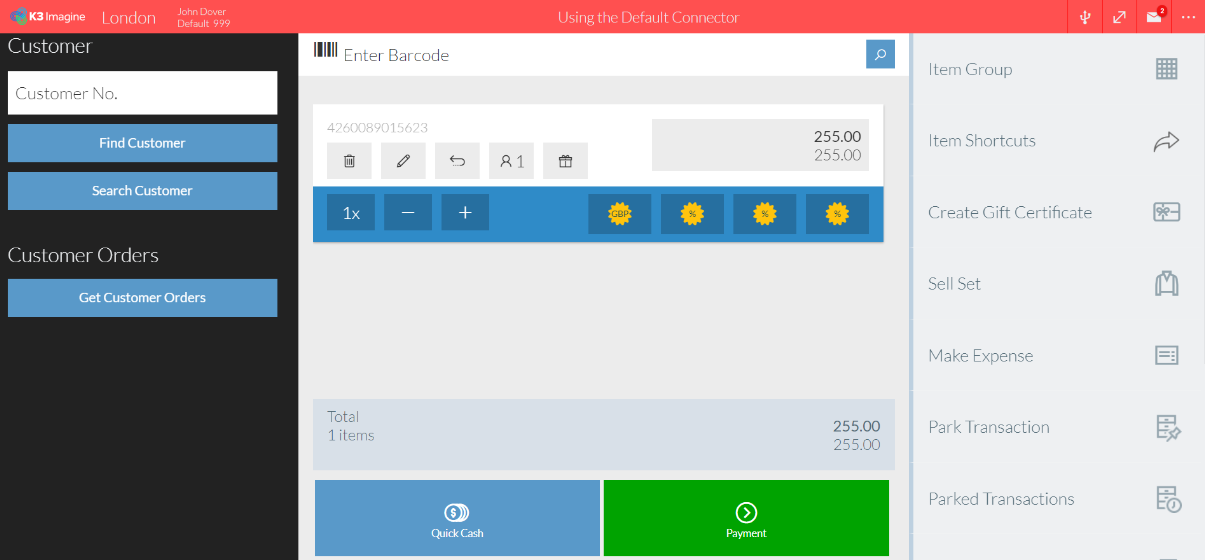Focus the Enter Barcode field
Viewport: 1205px width, 560px height.
600,55
